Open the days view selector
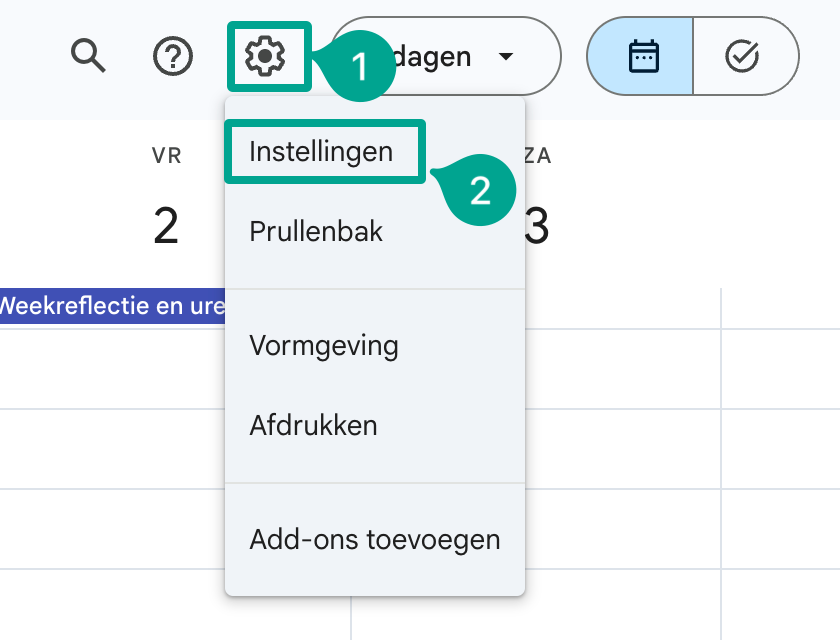The height and width of the screenshot is (640, 840). [x=446, y=56]
